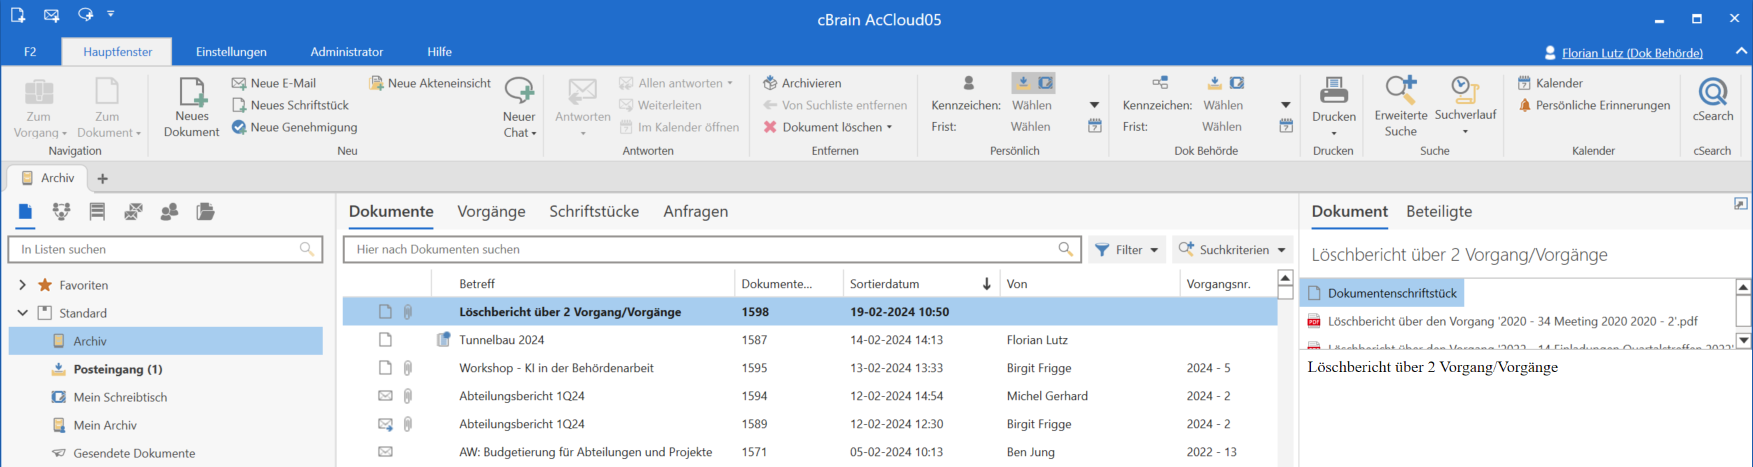Switch to the Vorgänge tab
1753x467 pixels.
tap(491, 212)
